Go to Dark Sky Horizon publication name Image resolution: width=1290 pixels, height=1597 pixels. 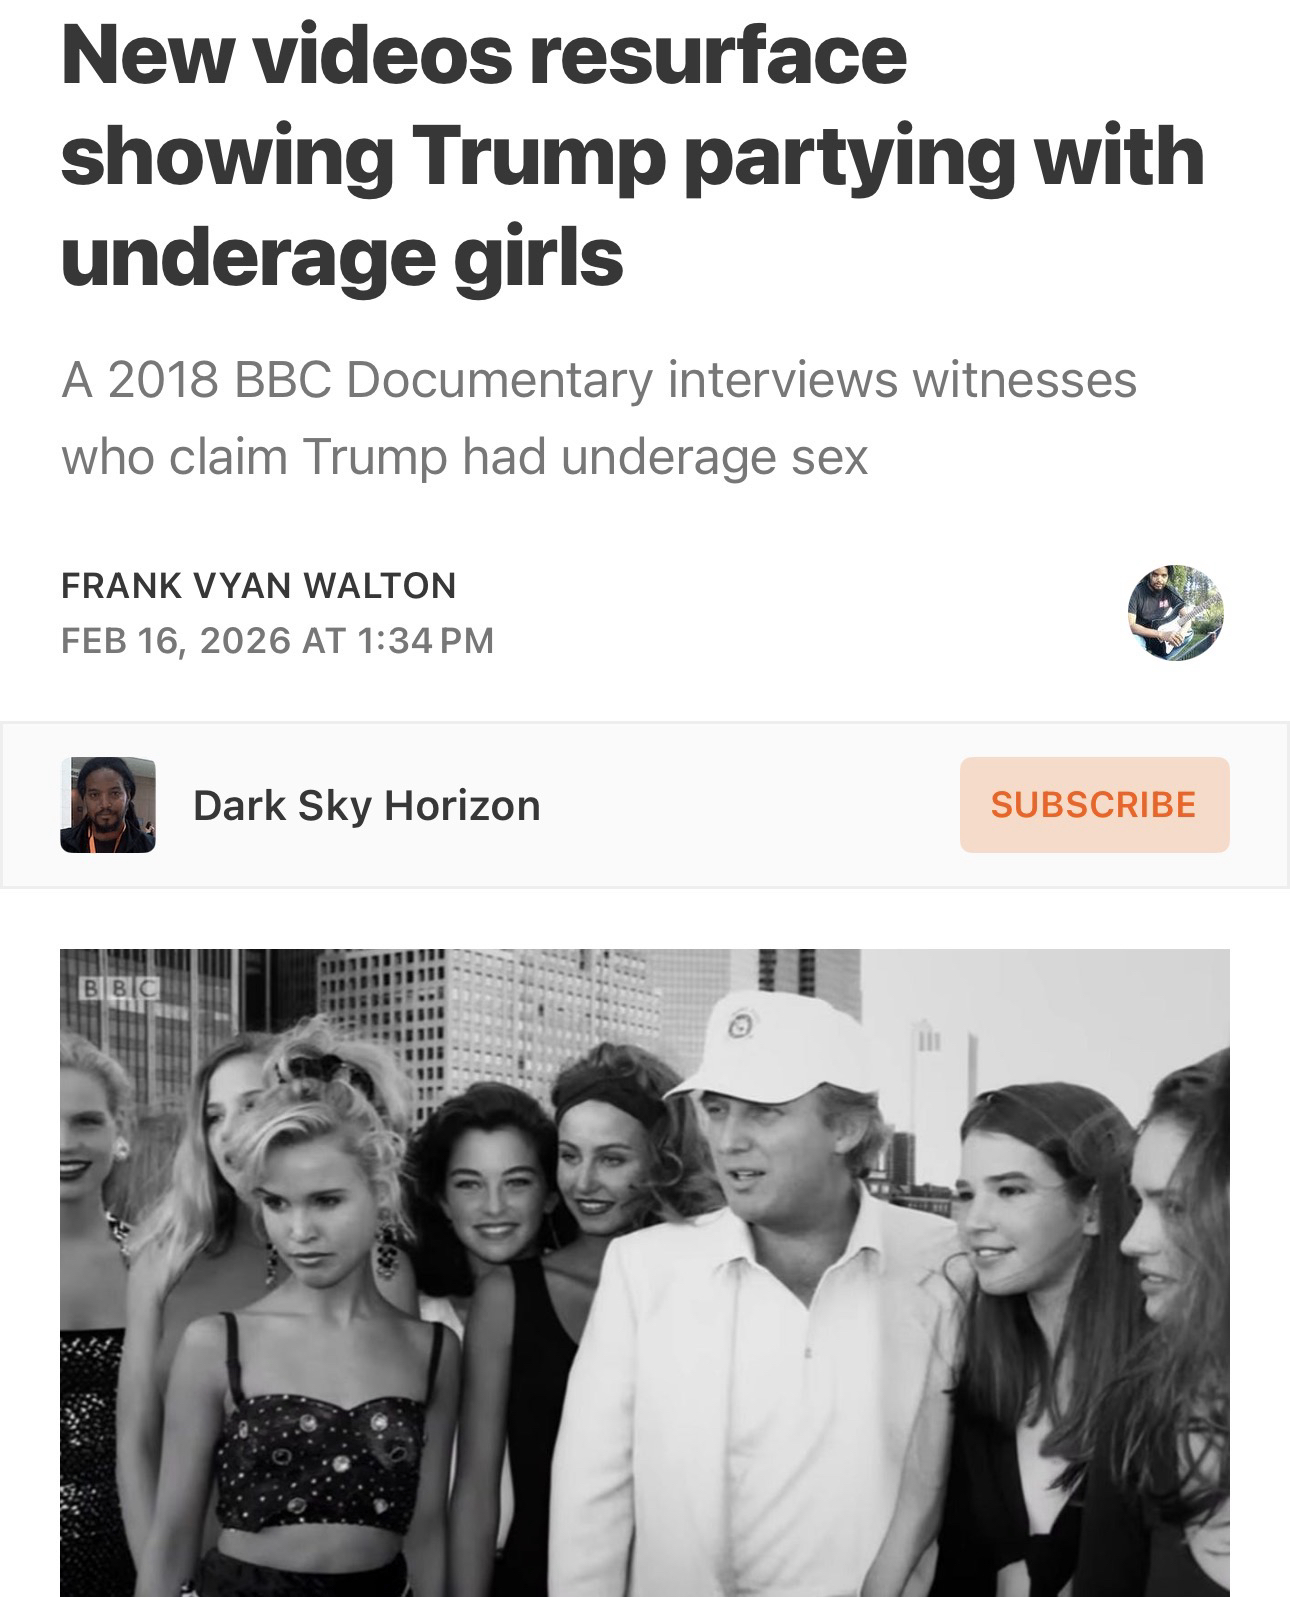366,805
